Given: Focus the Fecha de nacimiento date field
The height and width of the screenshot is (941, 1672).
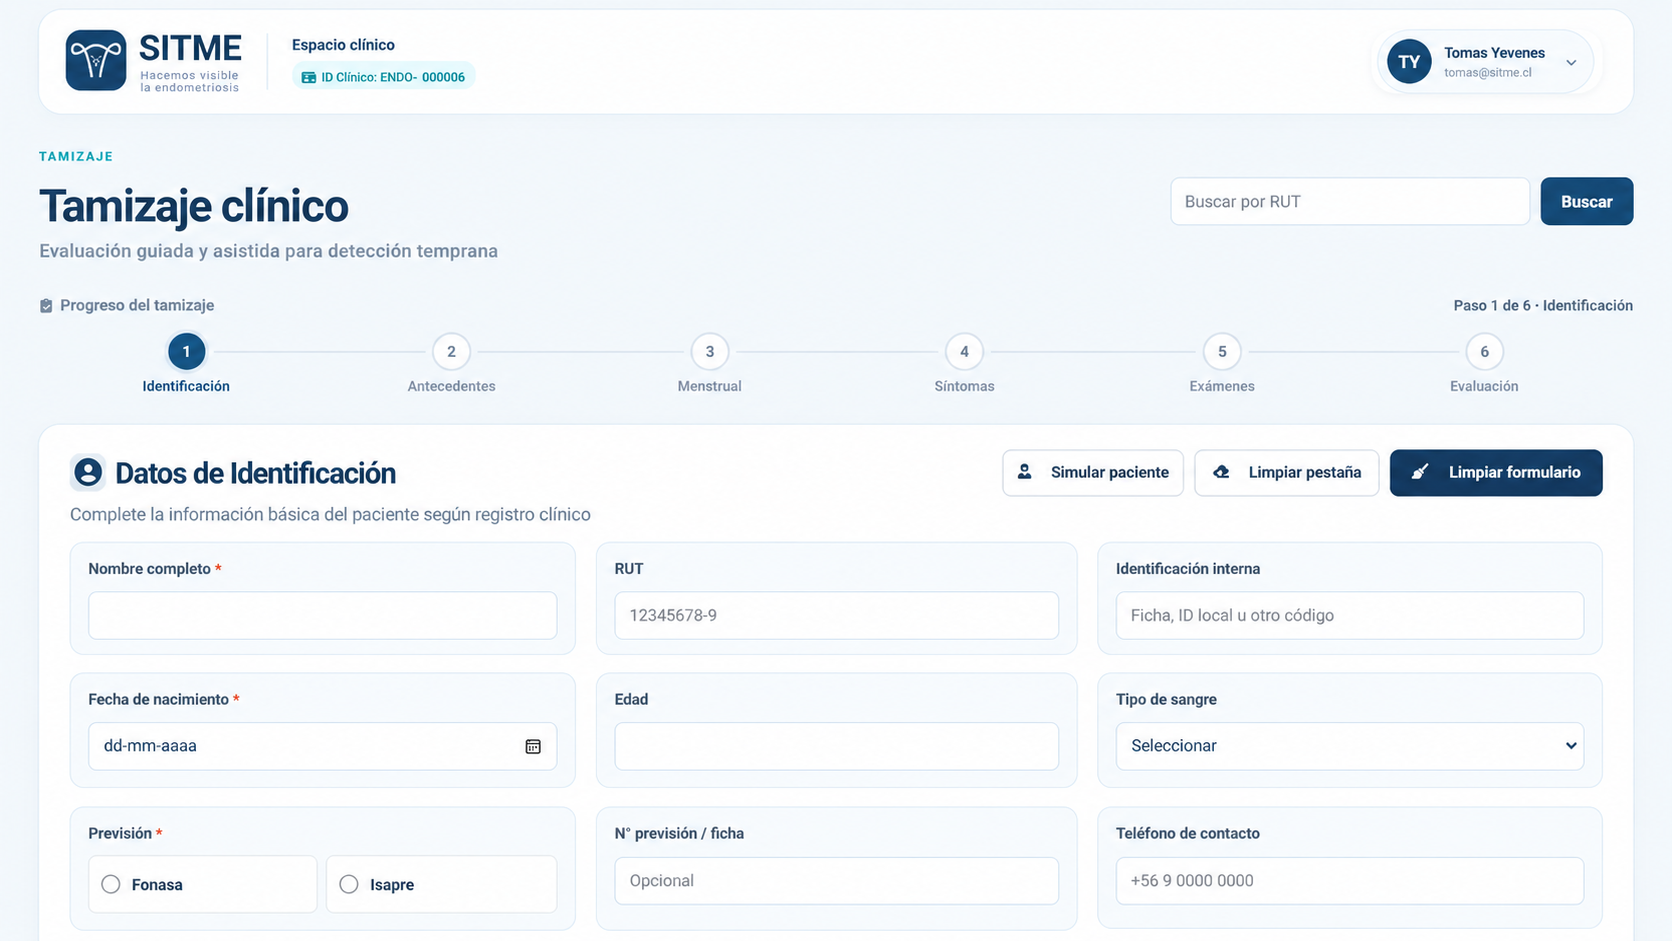Looking at the screenshot, I should (322, 746).
